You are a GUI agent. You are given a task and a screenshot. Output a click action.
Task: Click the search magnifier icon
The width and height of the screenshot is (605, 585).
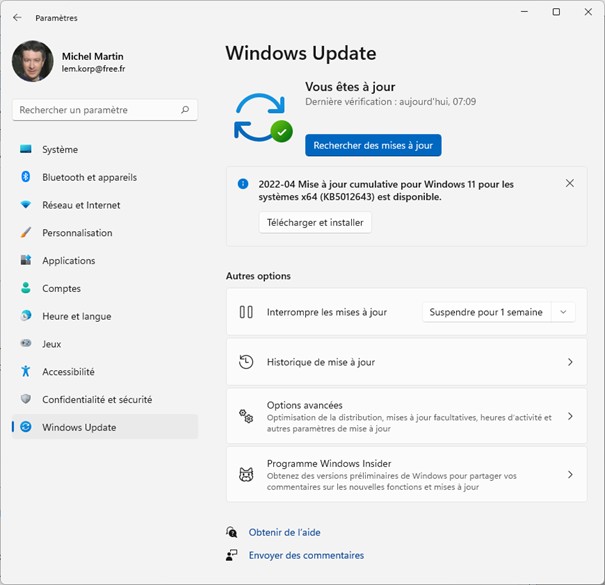click(x=185, y=110)
